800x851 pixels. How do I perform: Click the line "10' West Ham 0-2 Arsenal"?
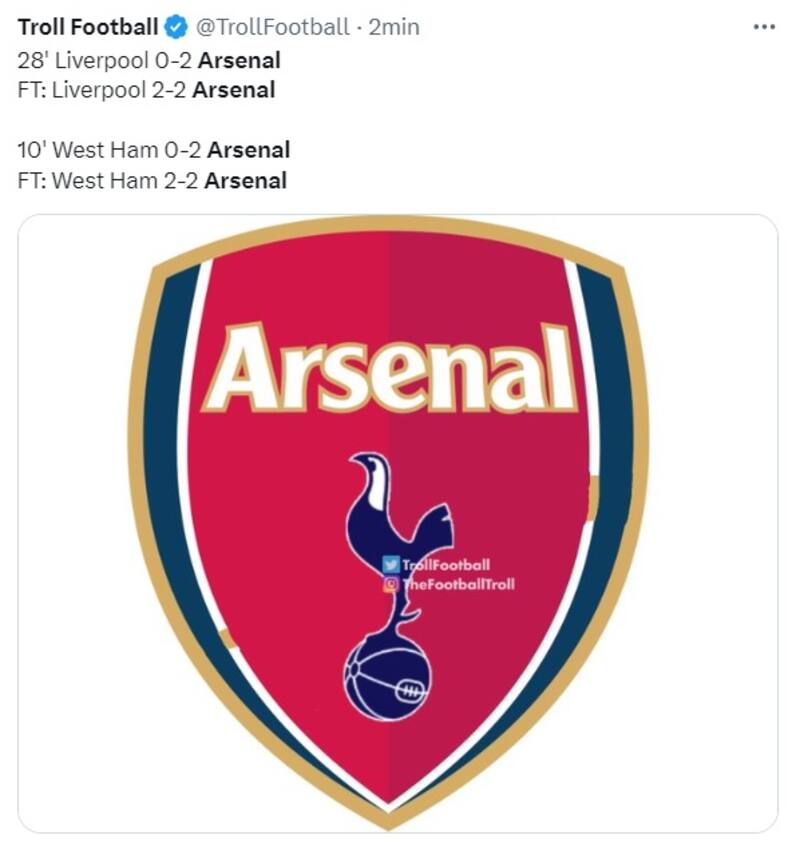click(x=154, y=151)
